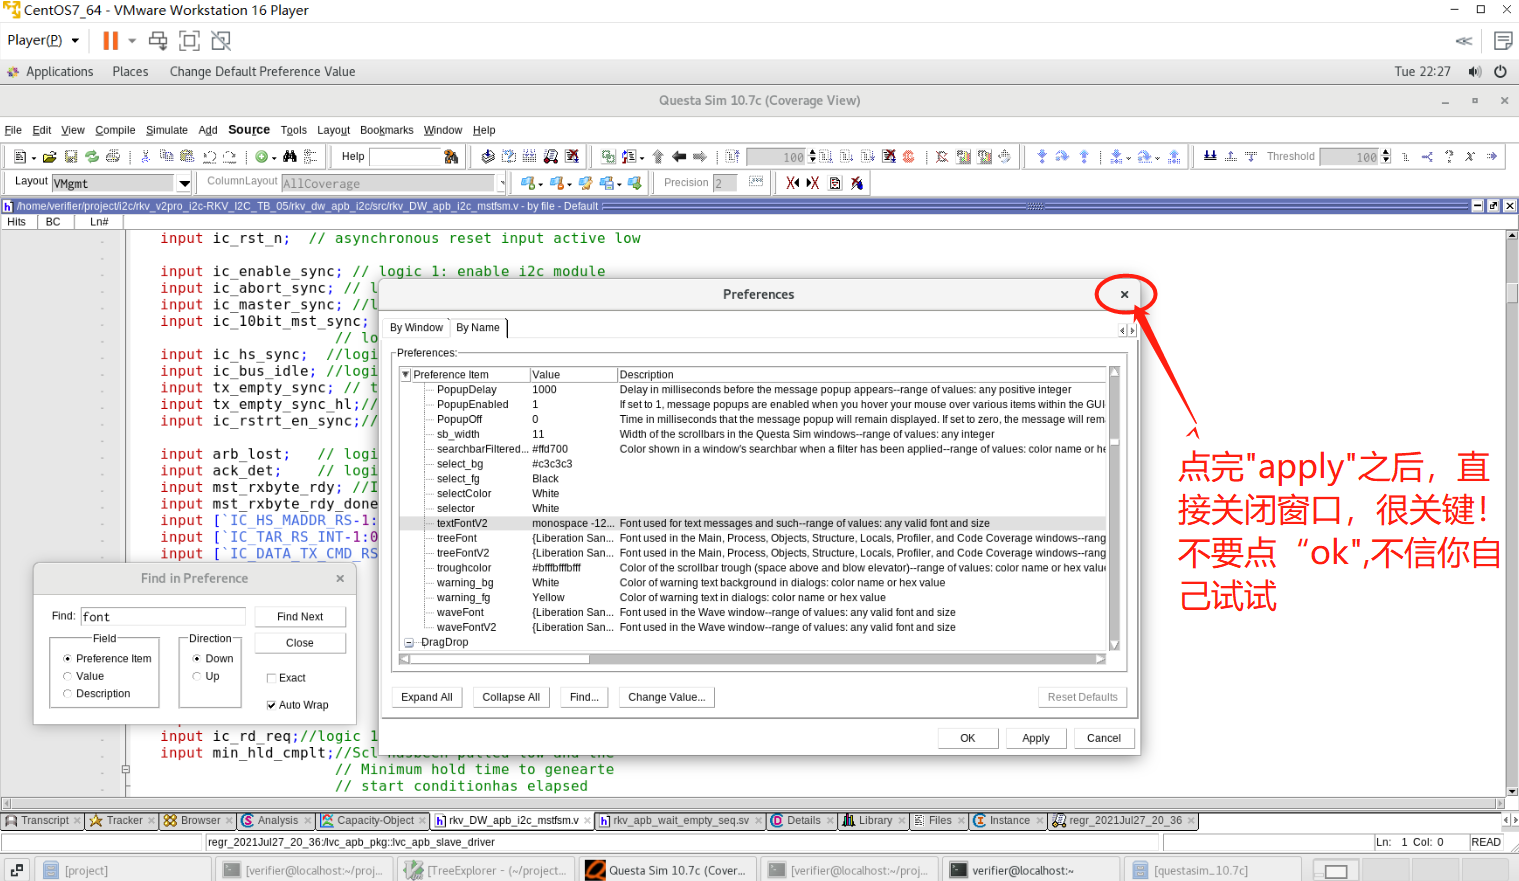Select the Description field radio button
The width and height of the screenshot is (1519, 881).
(67, 693)
